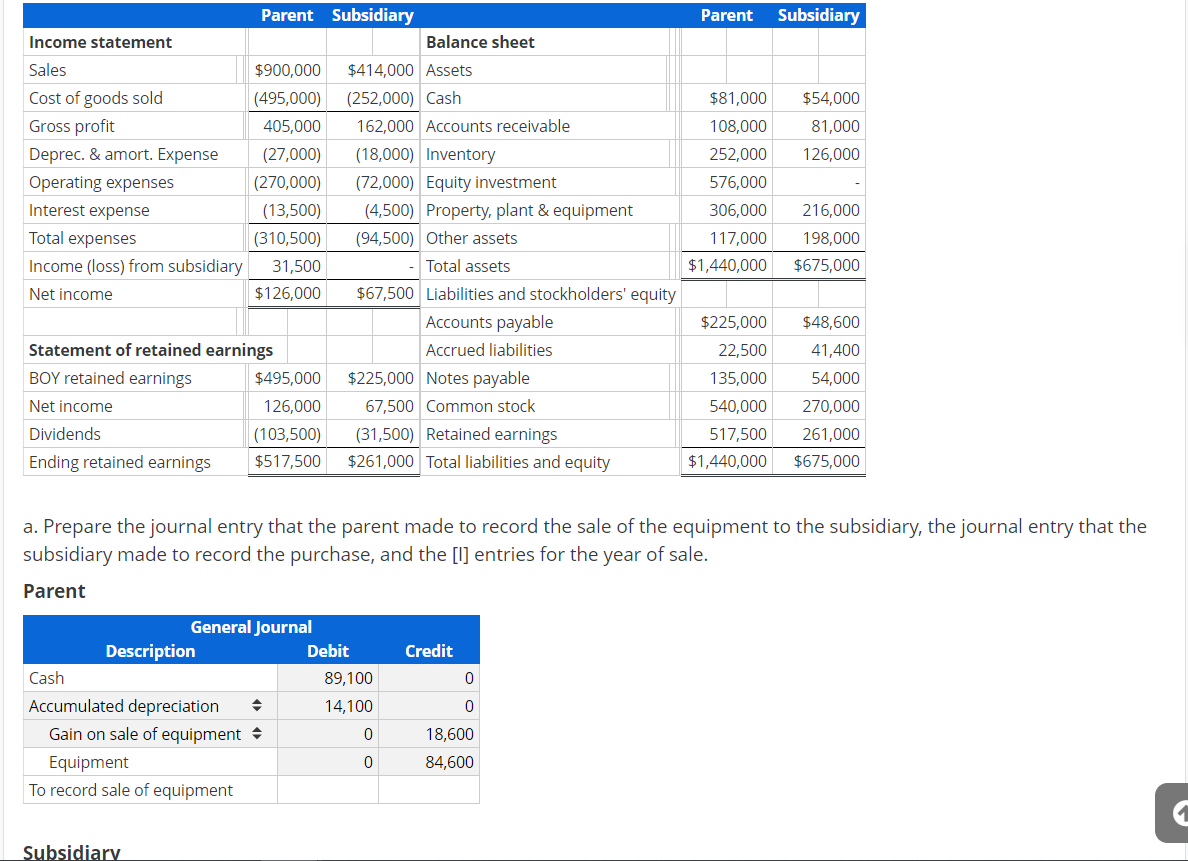Select Subsidiary Accrued liabilities 41,400
The width and height of the screenshot is (1188, 861).
pos(836,350)
